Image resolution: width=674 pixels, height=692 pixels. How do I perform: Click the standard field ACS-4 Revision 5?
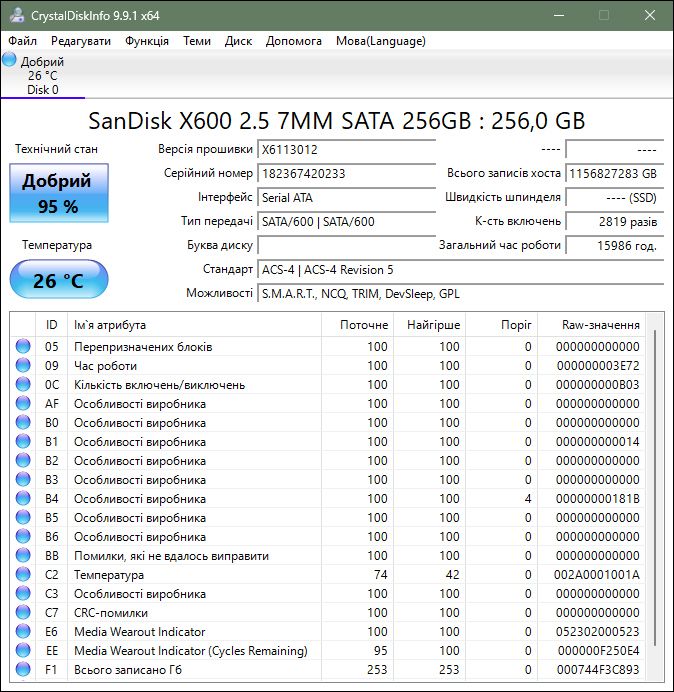(x=460, y=269)
